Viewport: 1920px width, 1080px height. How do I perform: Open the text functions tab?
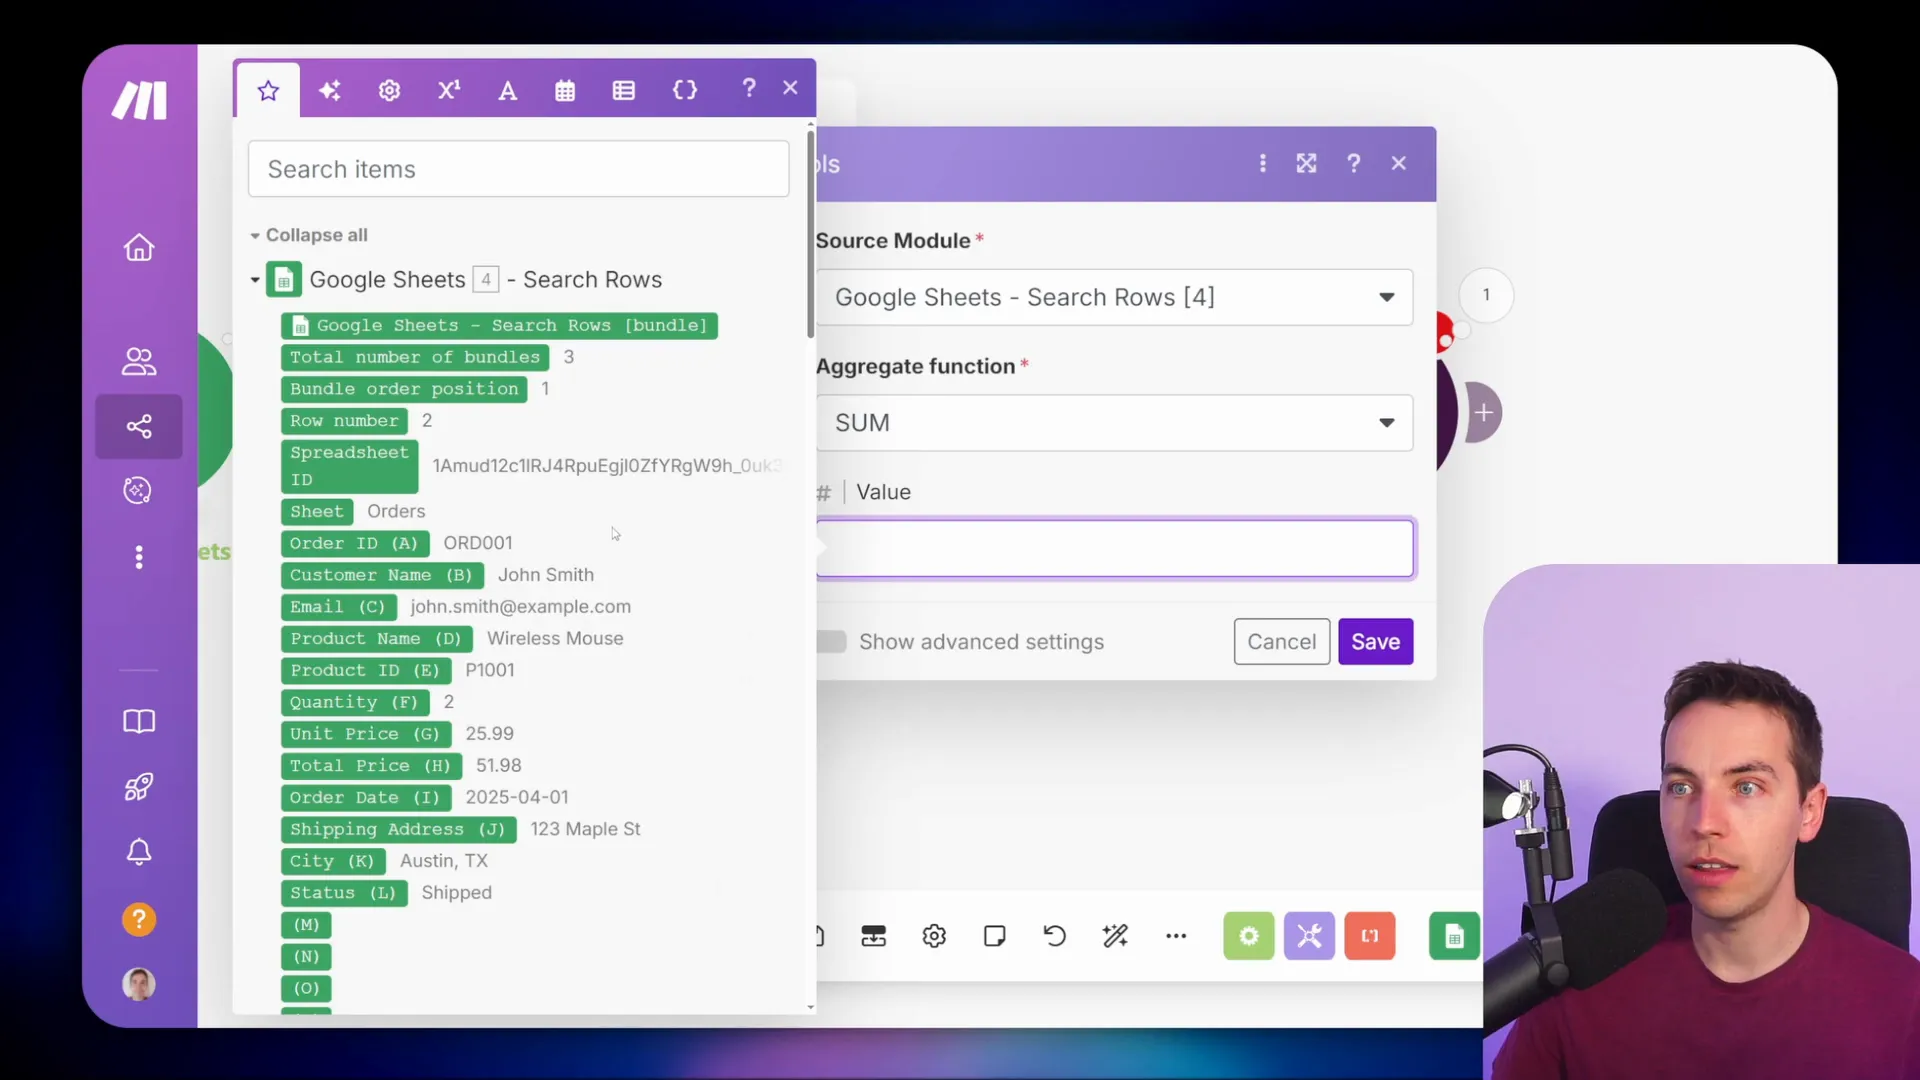[x=507, y=91]
